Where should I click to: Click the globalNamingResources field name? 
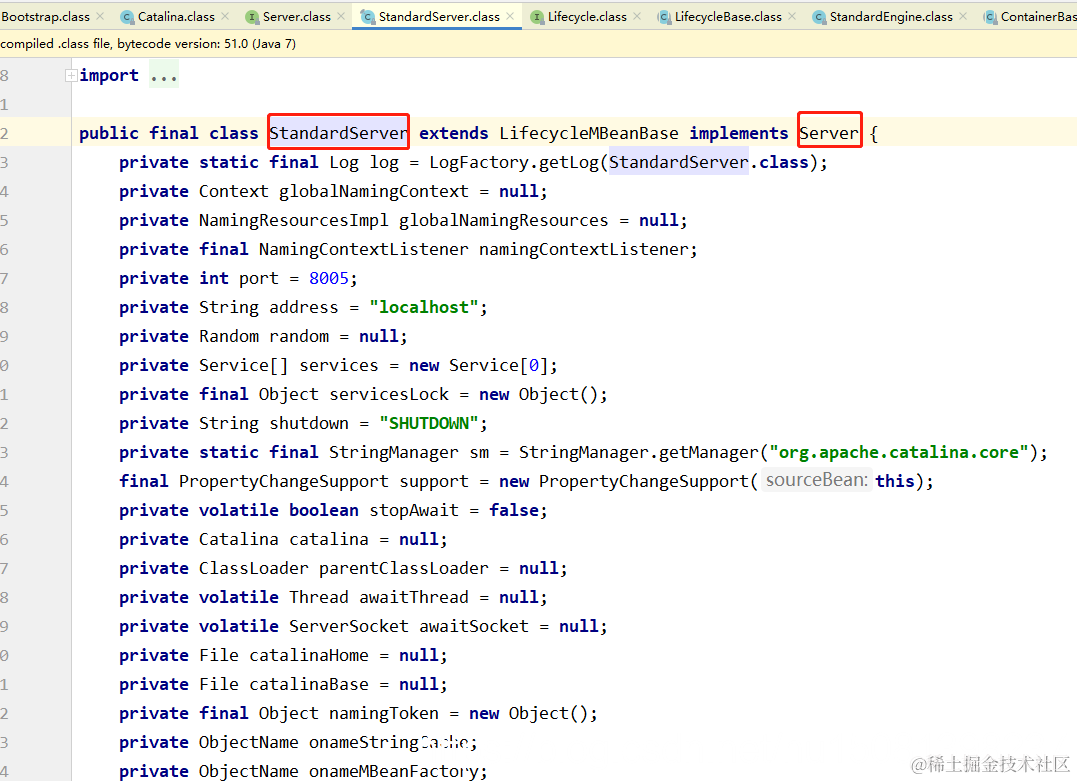click(503, 220)
